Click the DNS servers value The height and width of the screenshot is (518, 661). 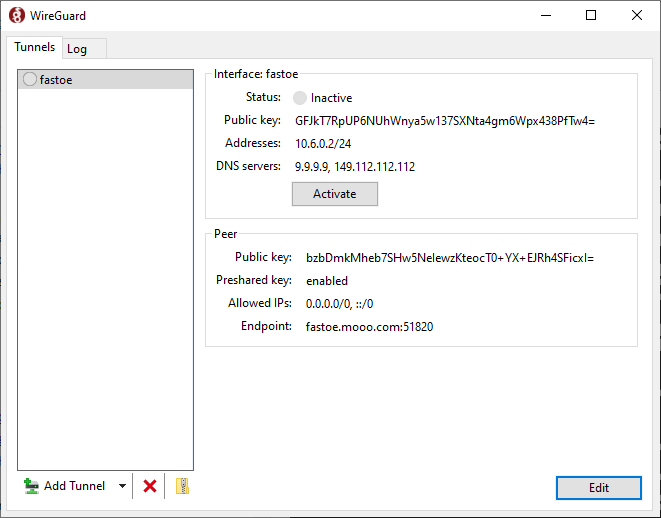(x=355, y=166)
